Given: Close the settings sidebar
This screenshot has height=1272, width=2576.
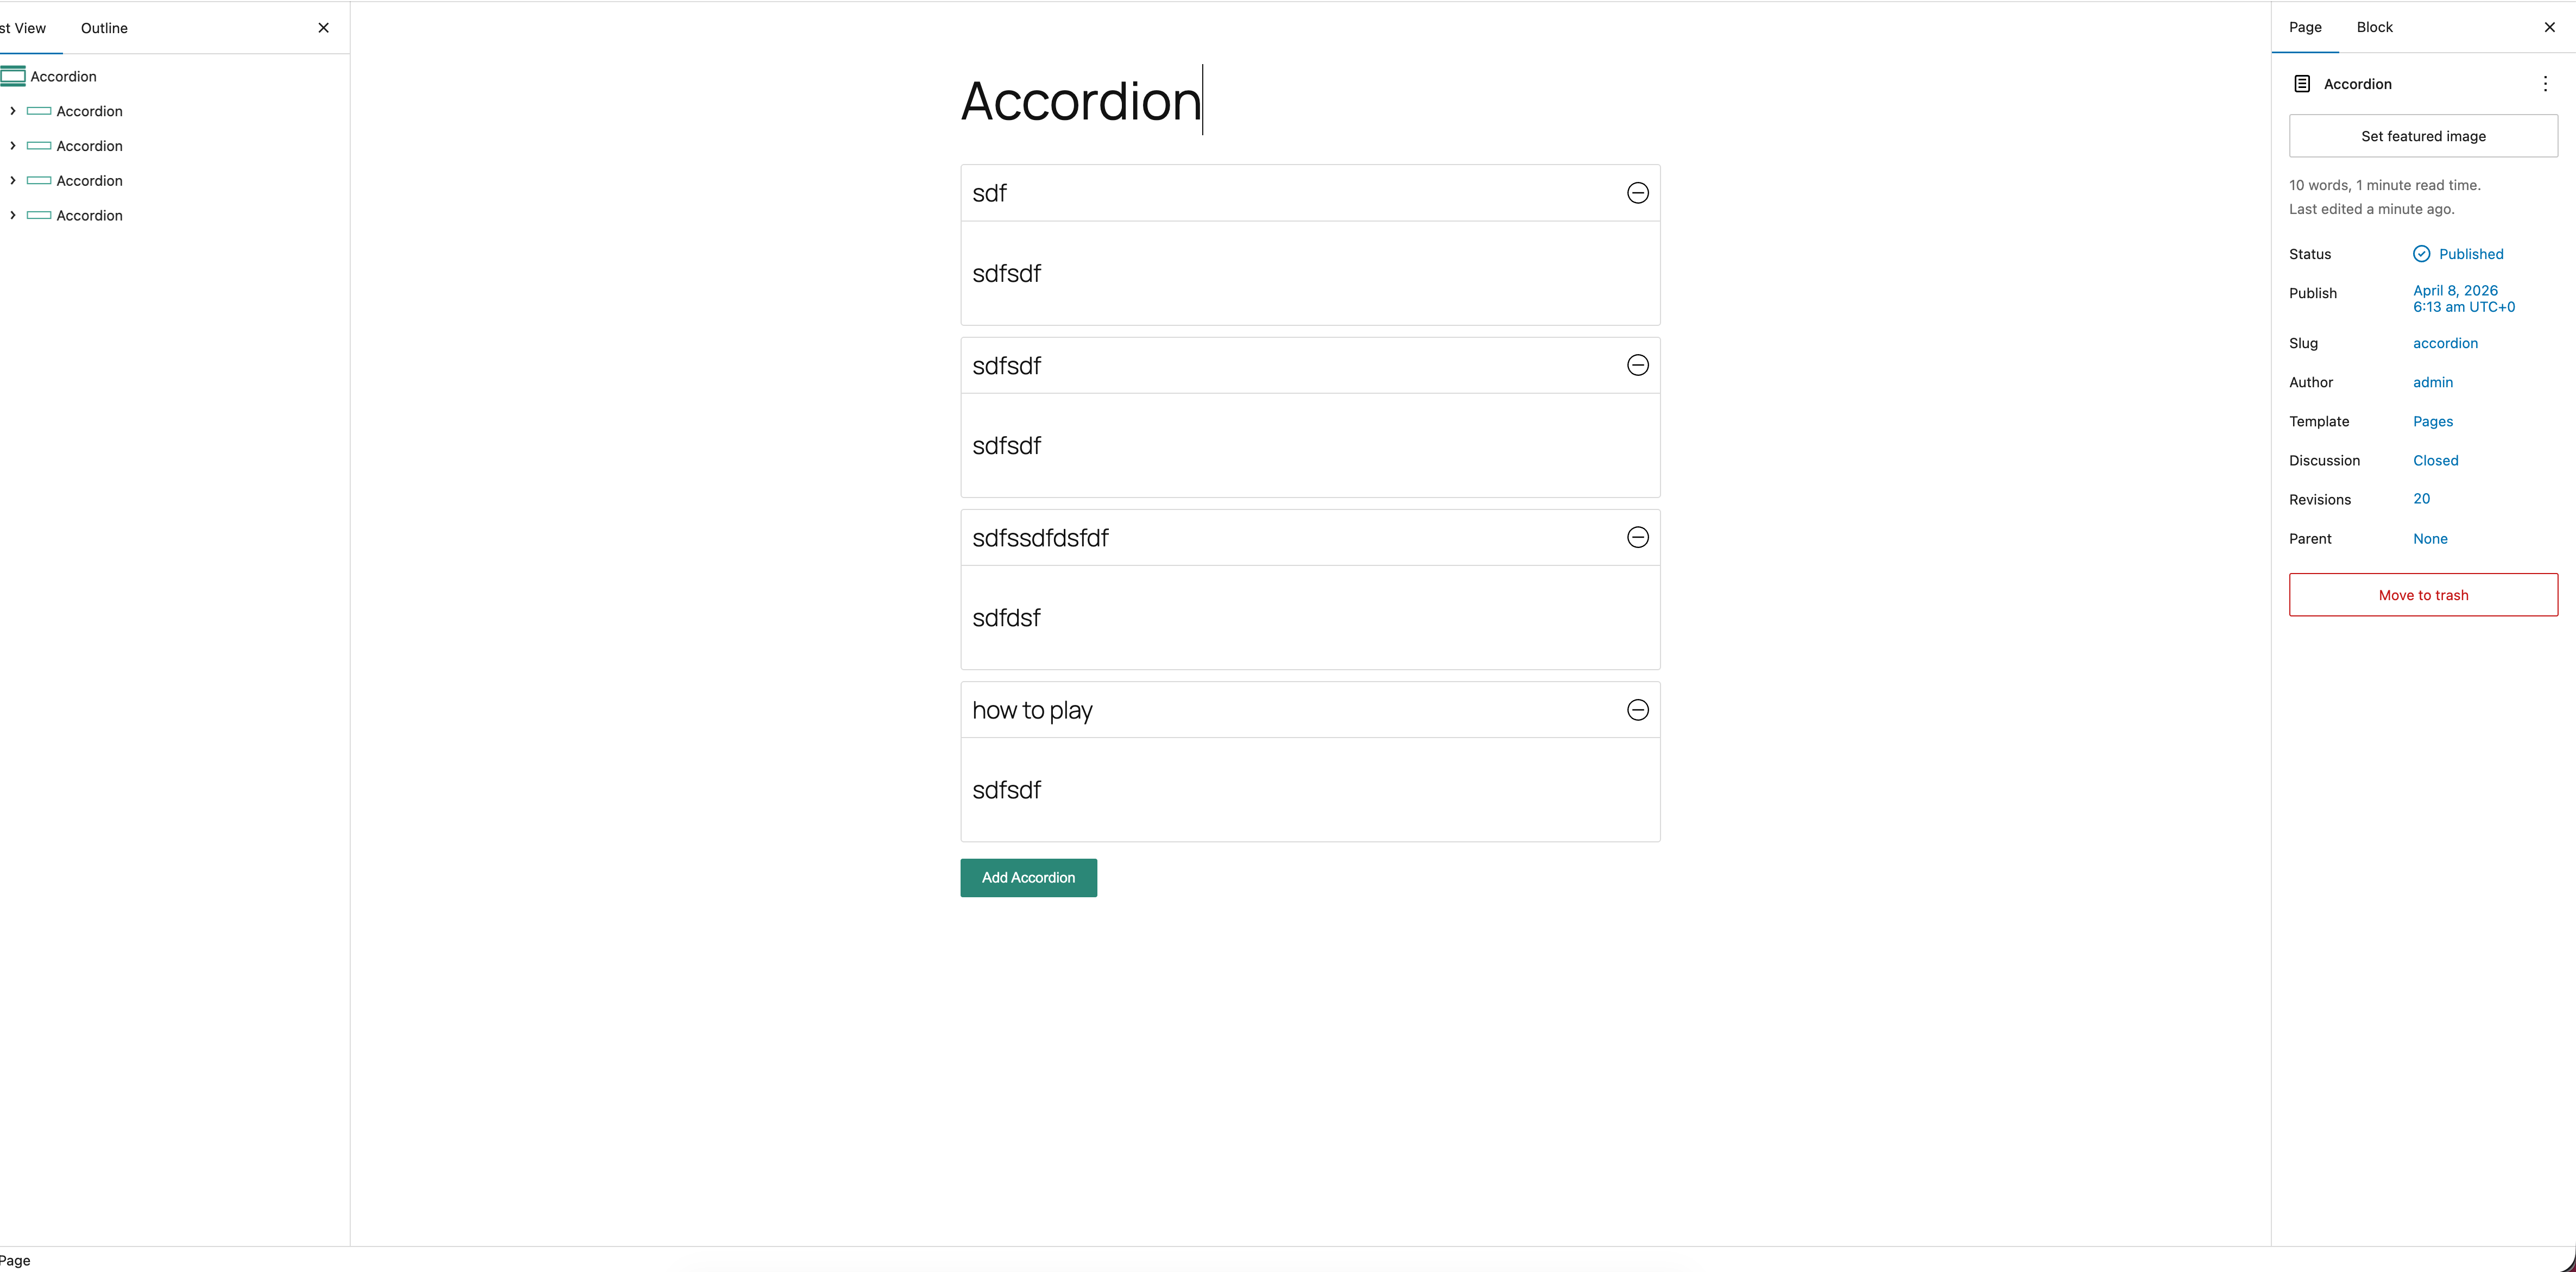Looking at the screenshot, I should click(x=2549, y=27).
